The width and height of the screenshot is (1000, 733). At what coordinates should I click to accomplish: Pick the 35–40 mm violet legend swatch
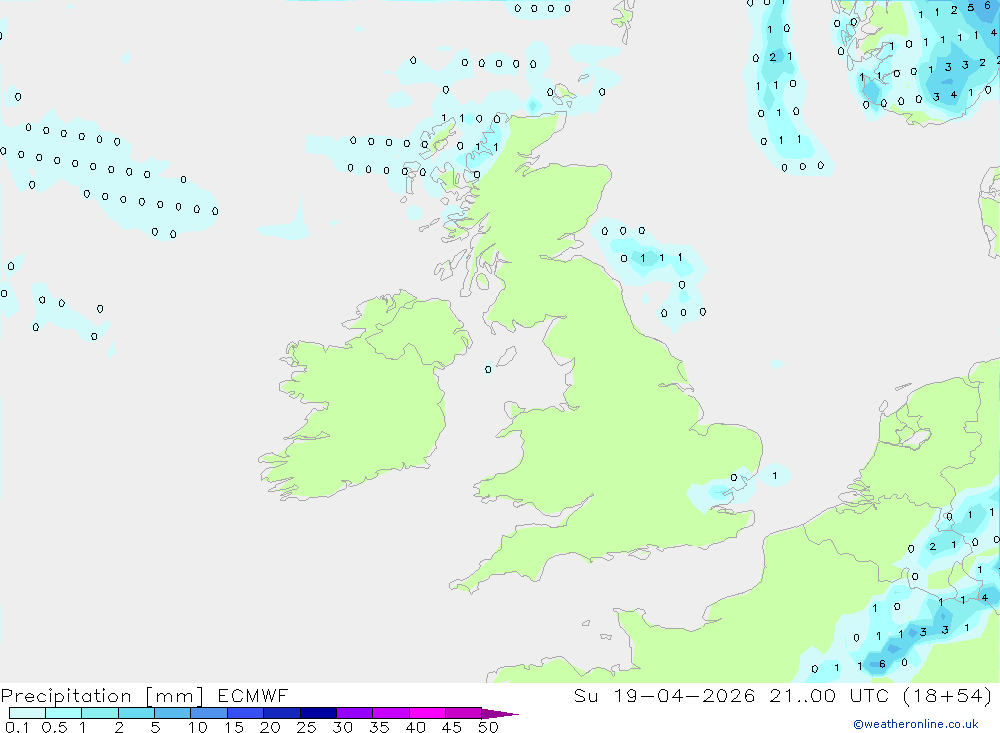(391, 713)
